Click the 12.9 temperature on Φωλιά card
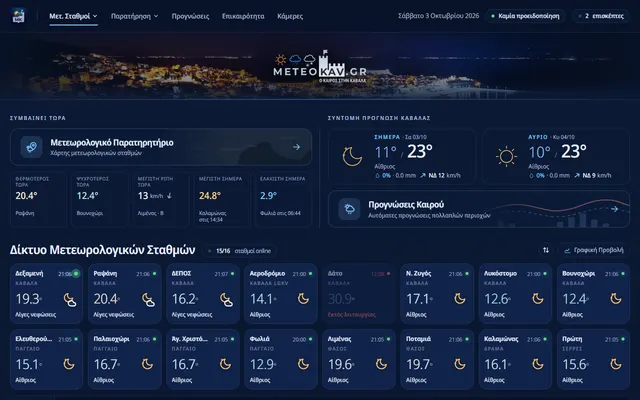The width and height of the screenshot is (640, 400). point(262,364)
